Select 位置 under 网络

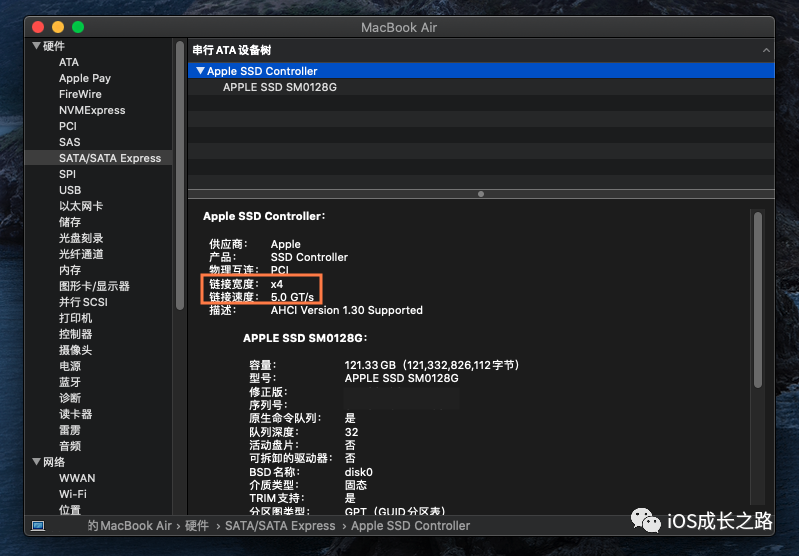point(70,510)
